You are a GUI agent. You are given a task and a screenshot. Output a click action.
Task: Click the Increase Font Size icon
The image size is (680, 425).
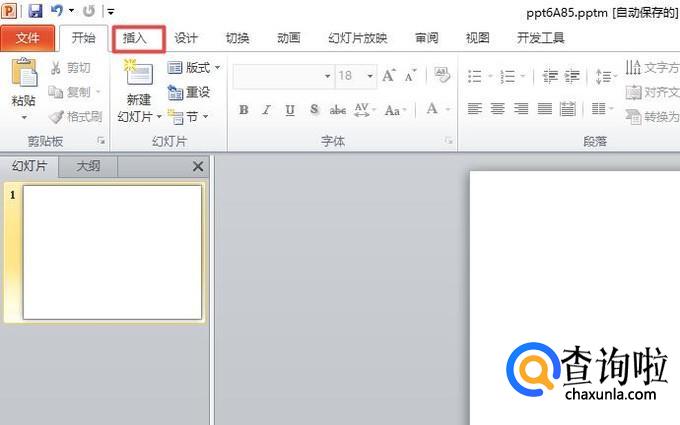[x=389, y=76]
